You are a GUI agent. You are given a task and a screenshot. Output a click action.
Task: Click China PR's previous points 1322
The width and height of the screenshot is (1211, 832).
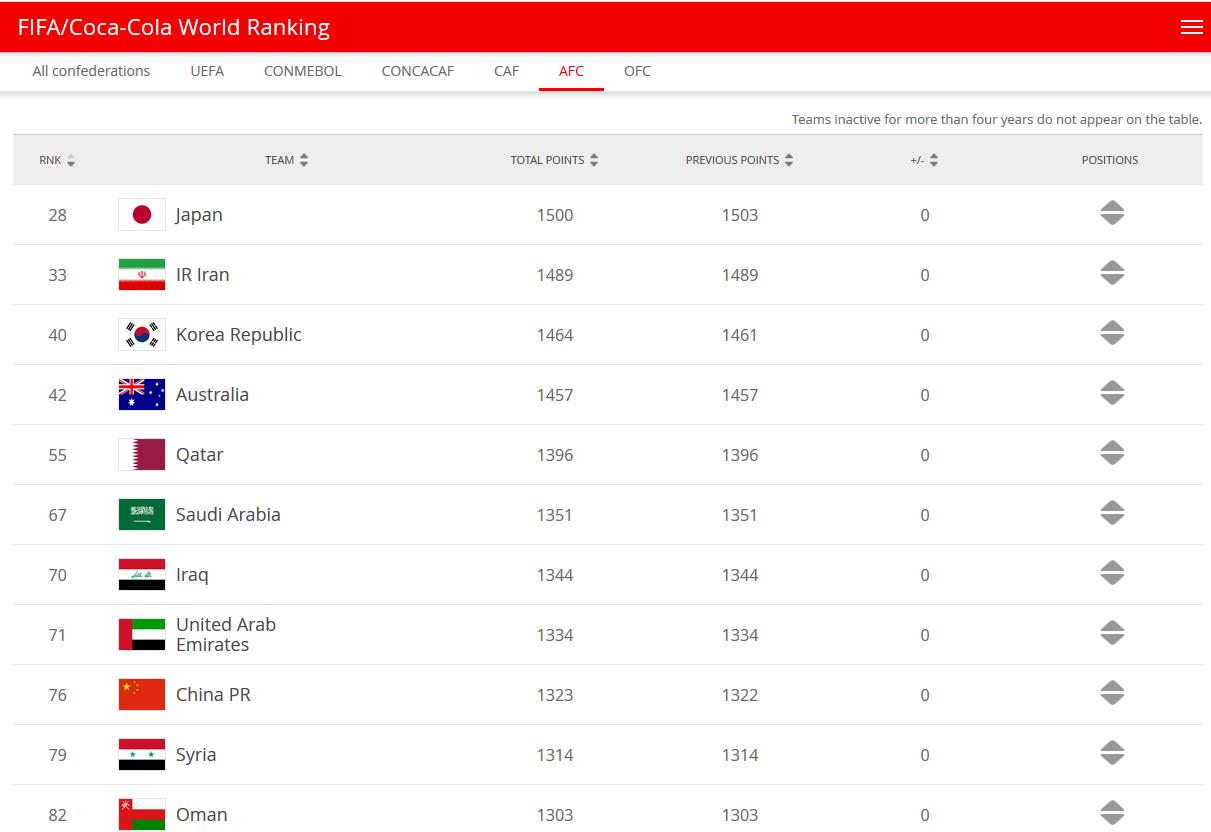(740, 695)
